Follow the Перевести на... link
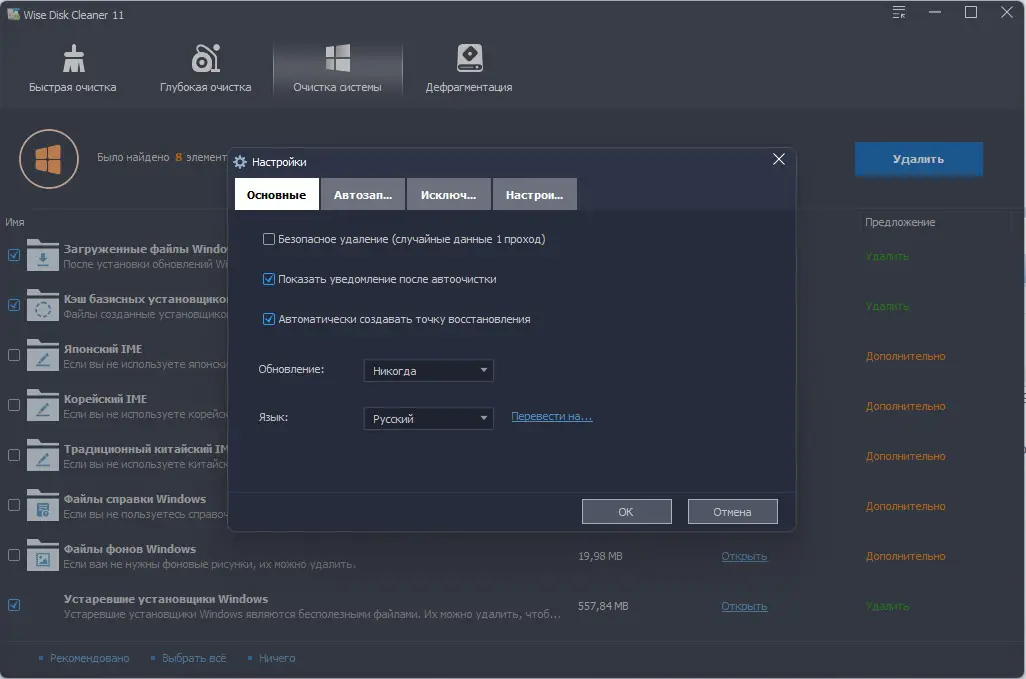Viewport: 1026px width, 679px height. (x=552, y=417)
